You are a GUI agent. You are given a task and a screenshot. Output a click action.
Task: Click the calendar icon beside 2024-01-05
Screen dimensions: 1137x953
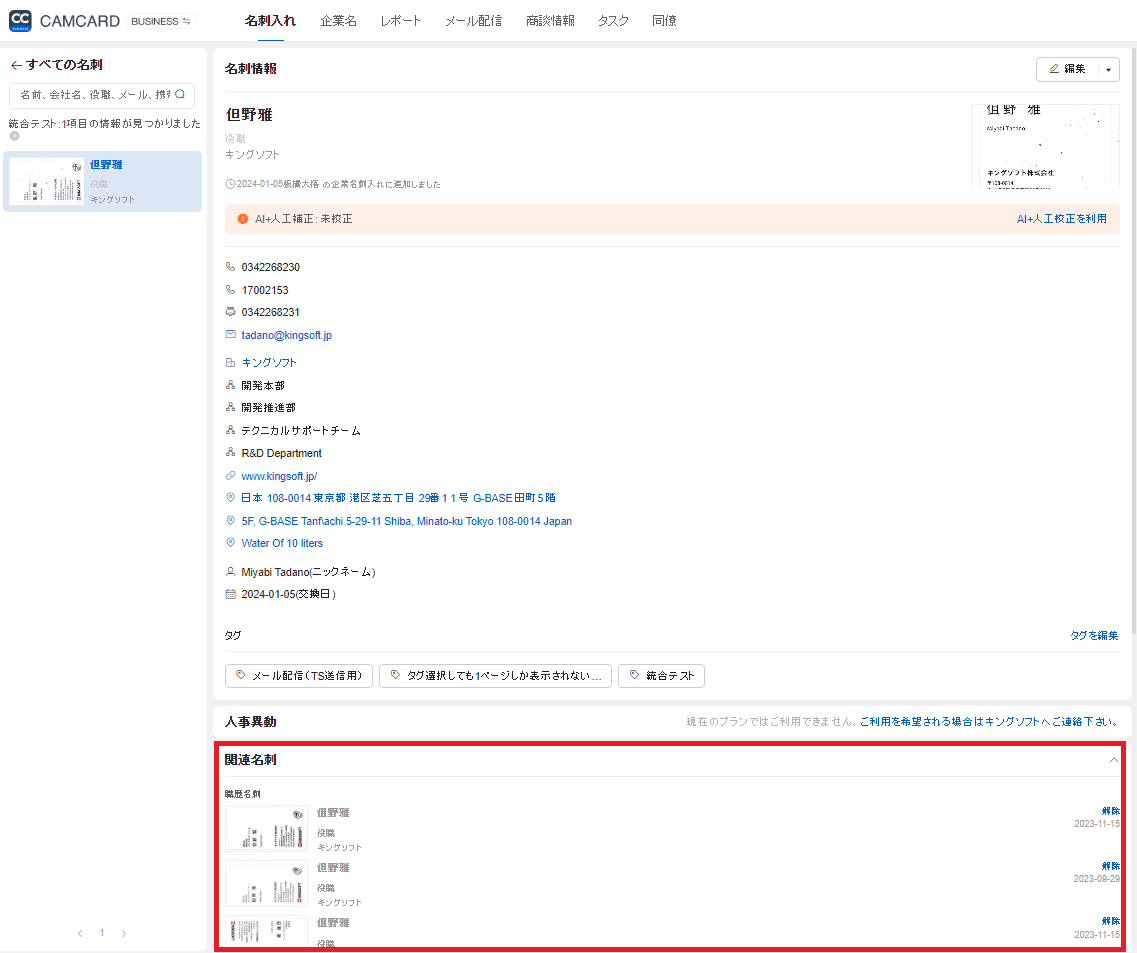[231, 594]
